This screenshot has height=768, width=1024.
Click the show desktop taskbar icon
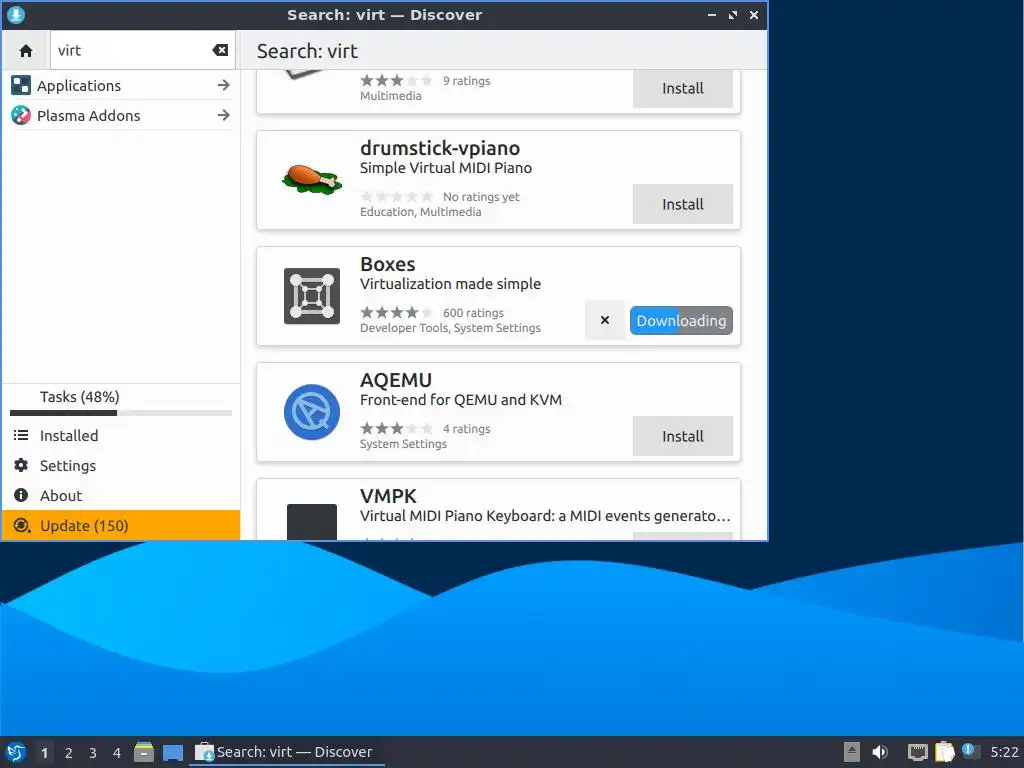click(172, 752)
